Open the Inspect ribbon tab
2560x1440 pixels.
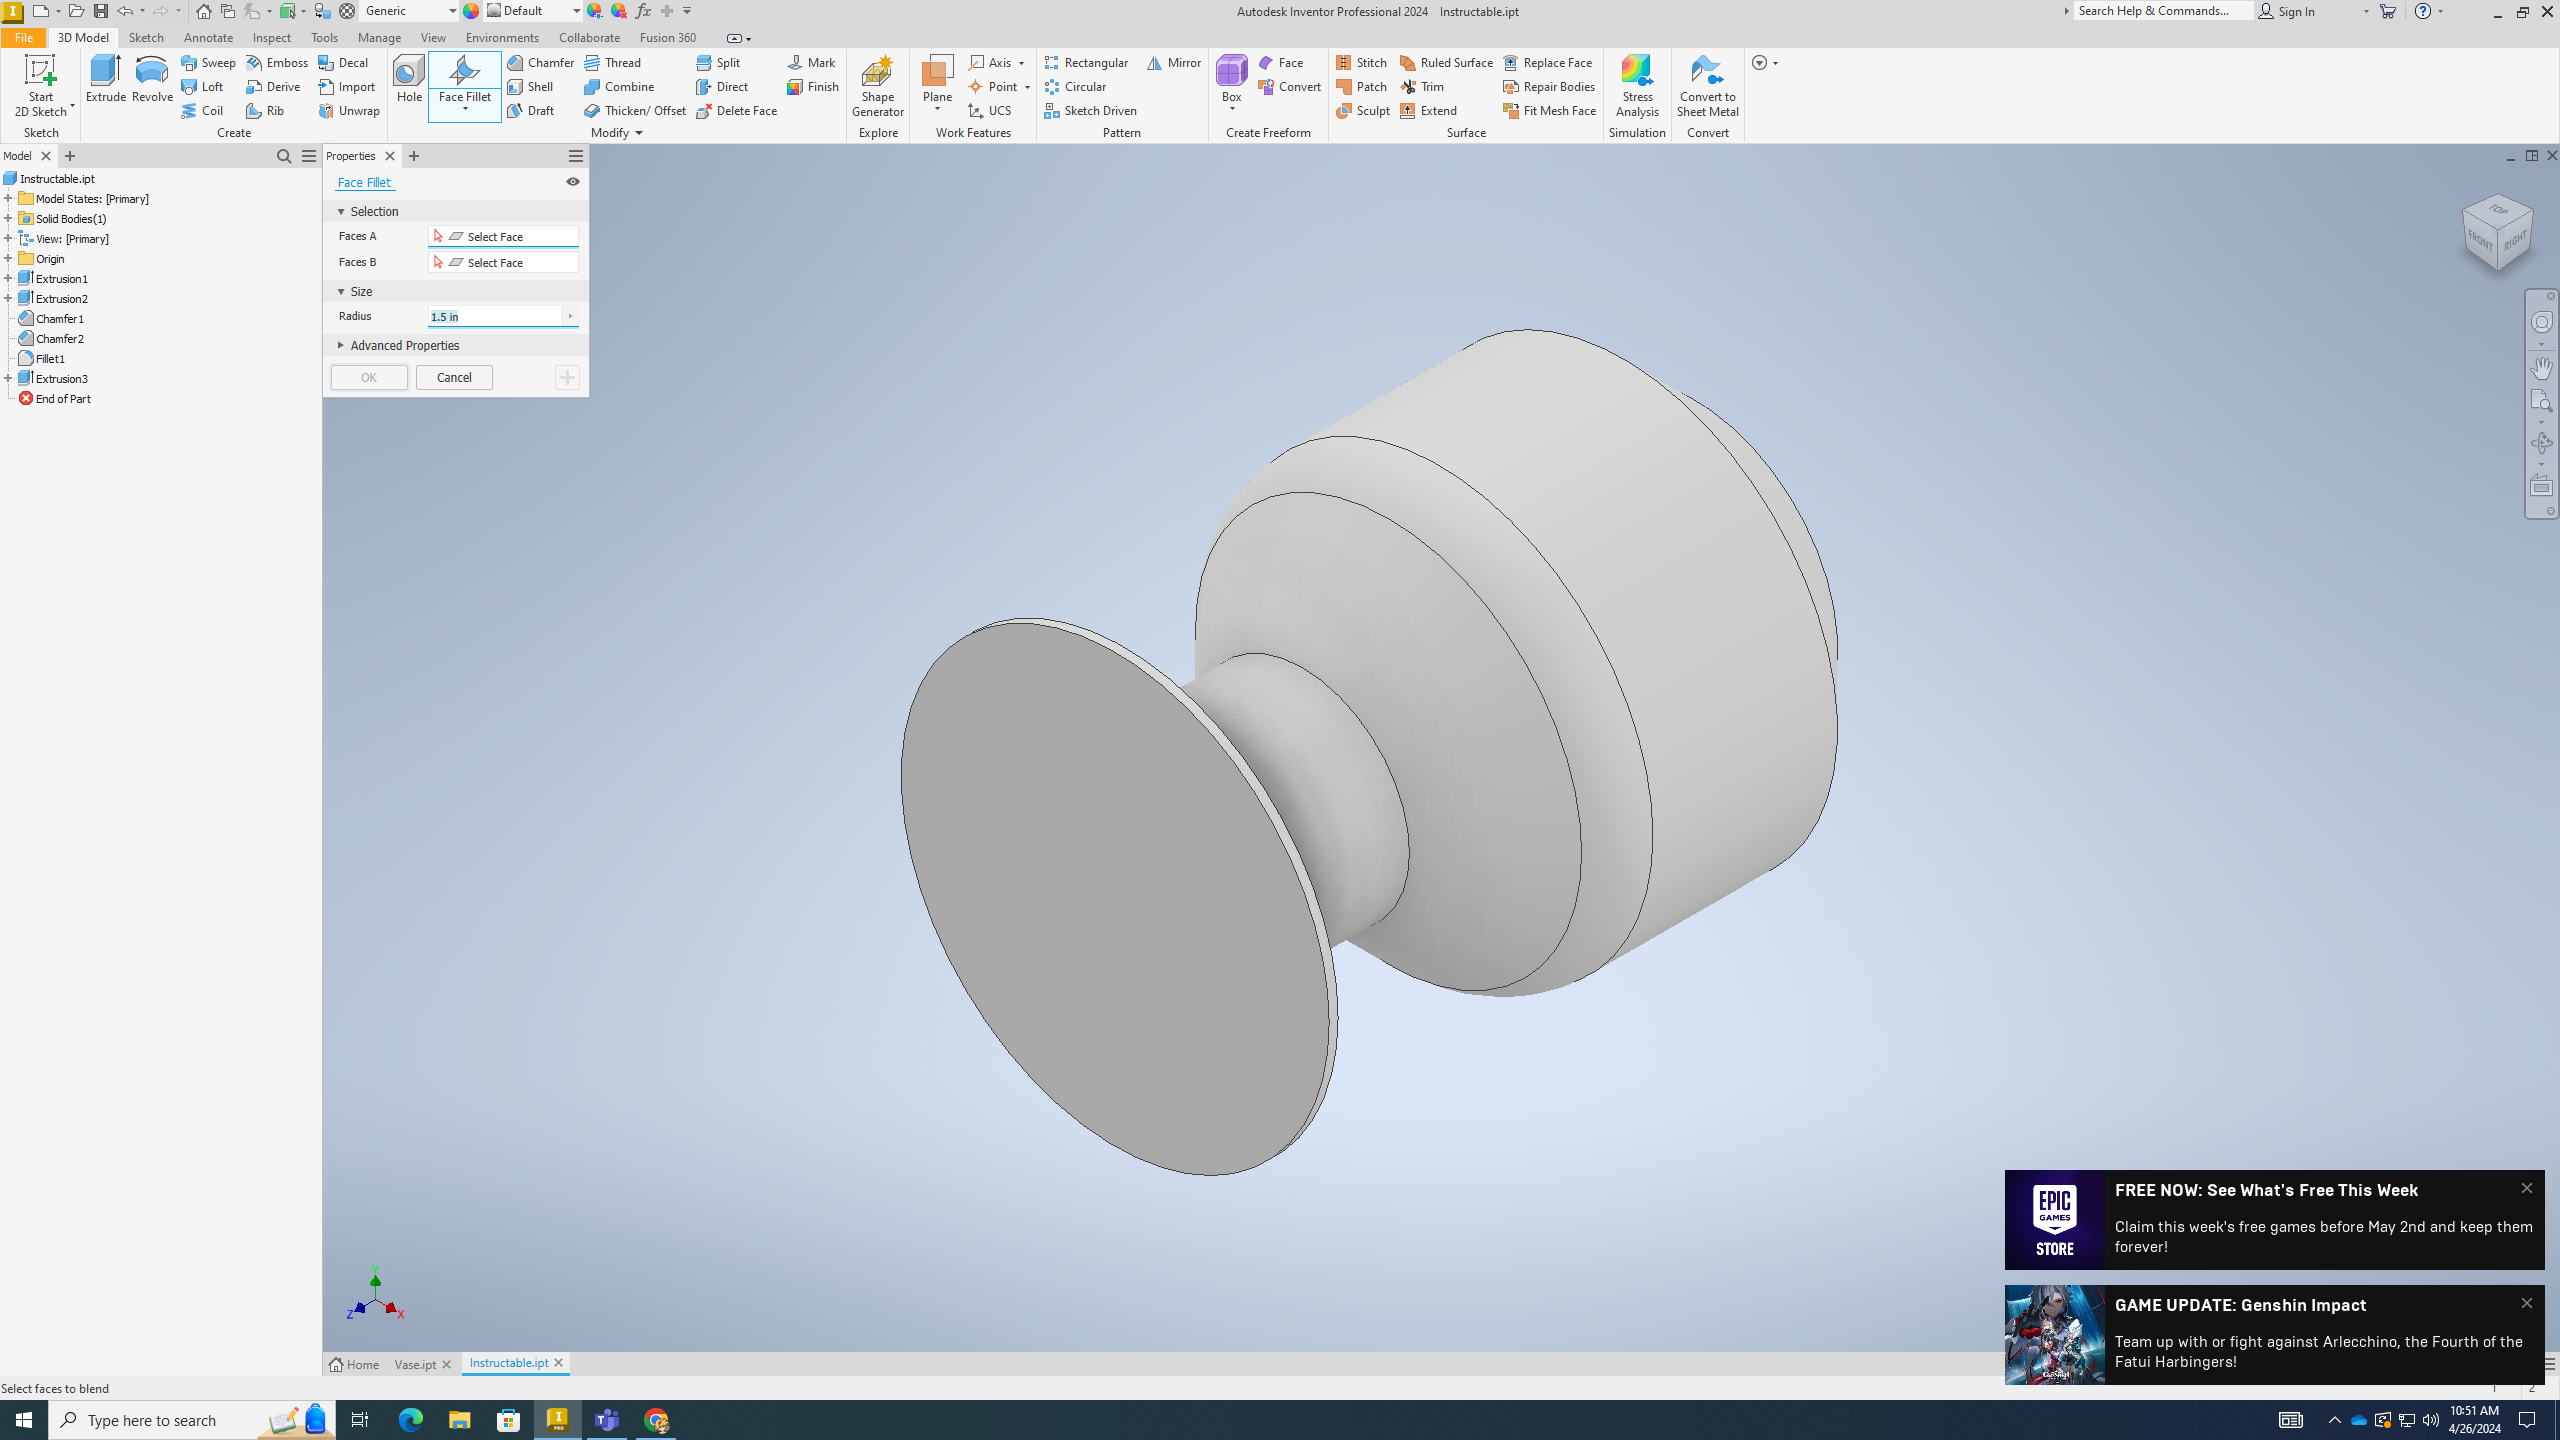tap(272, 38)
